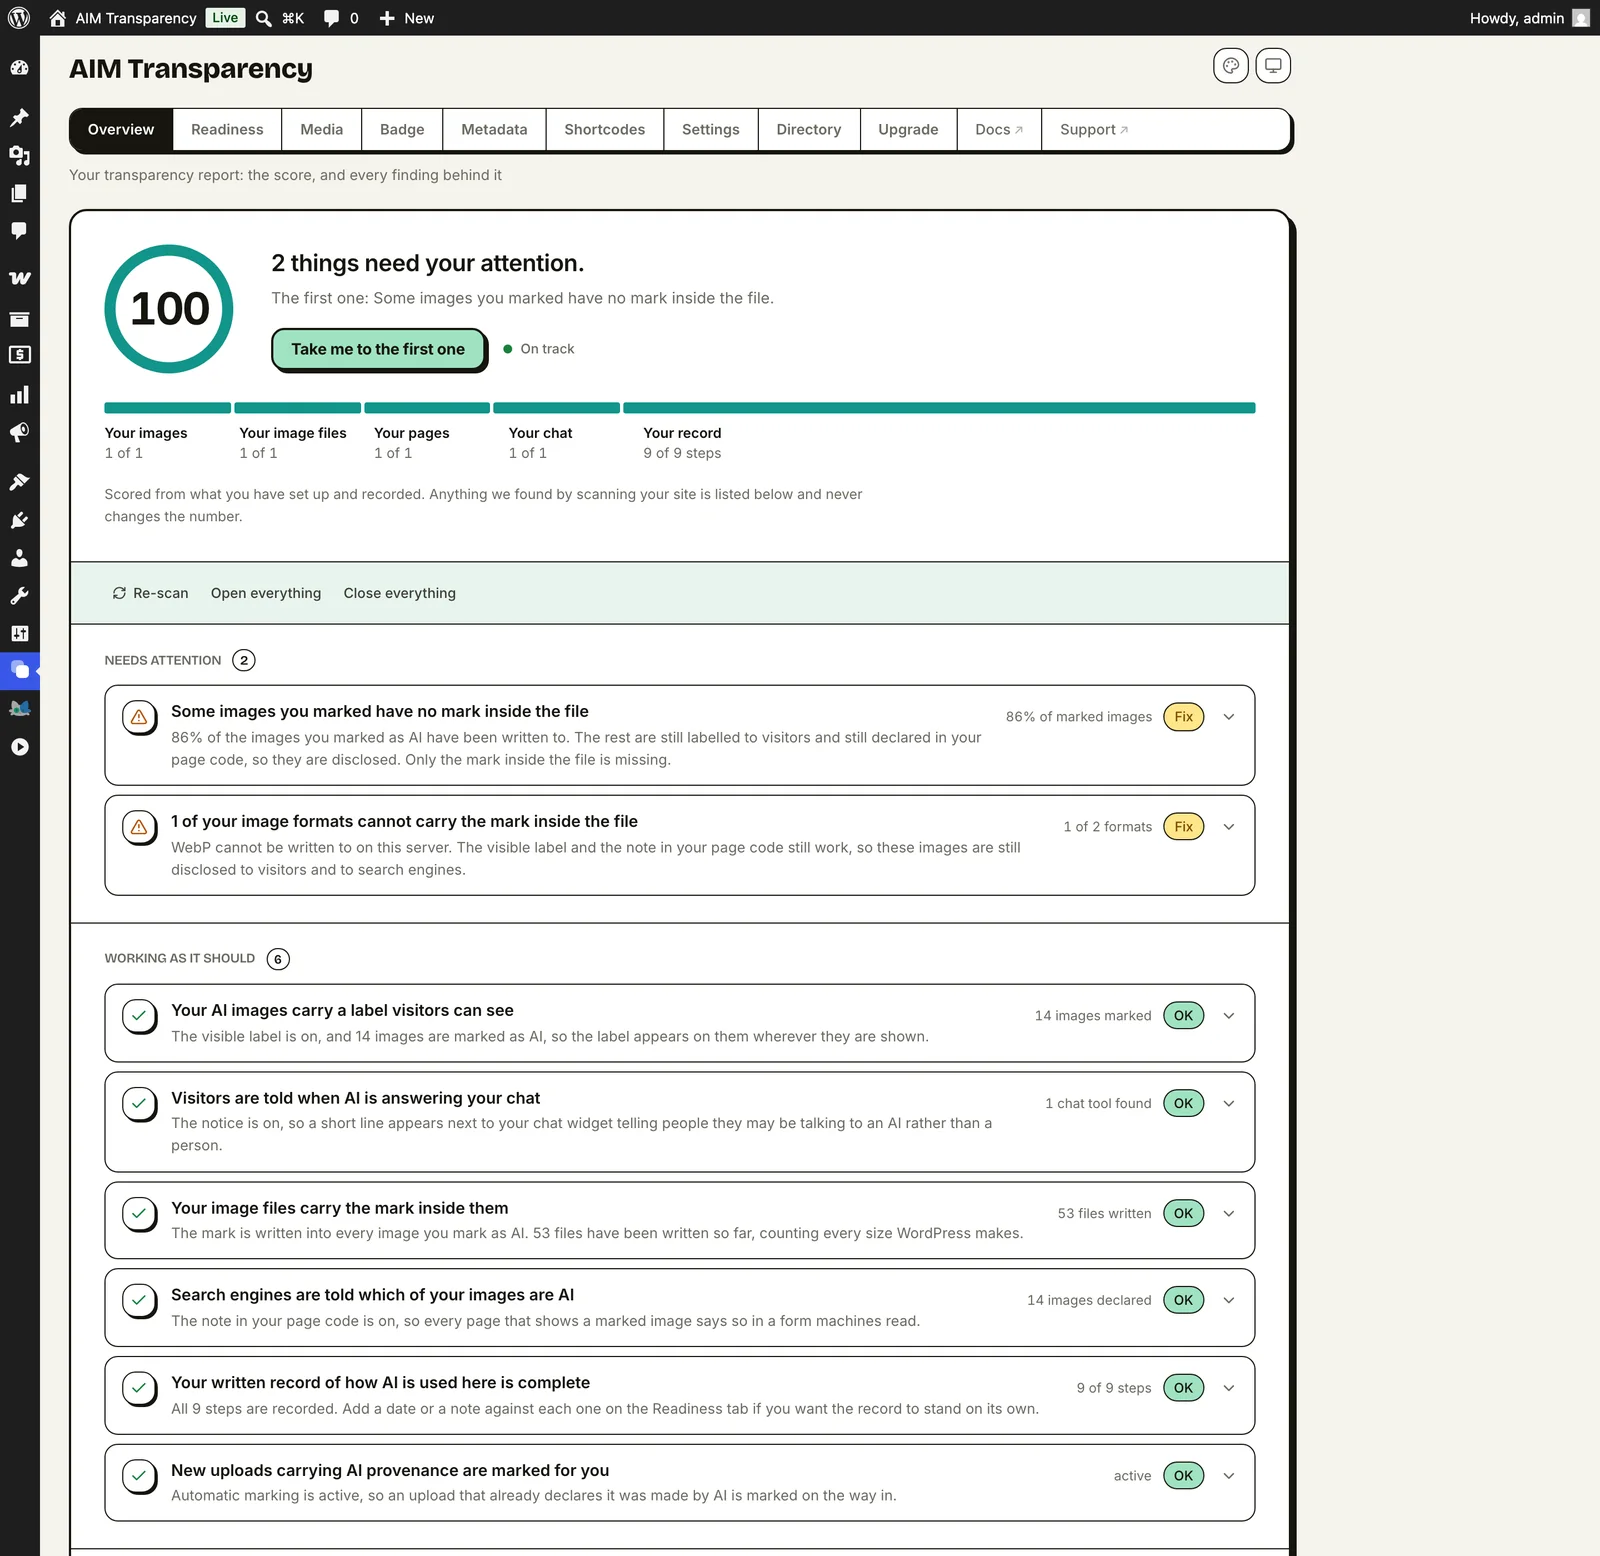Click the 'Live' status badge
The image size is (1600, 1556).
(x=225, y=18)
